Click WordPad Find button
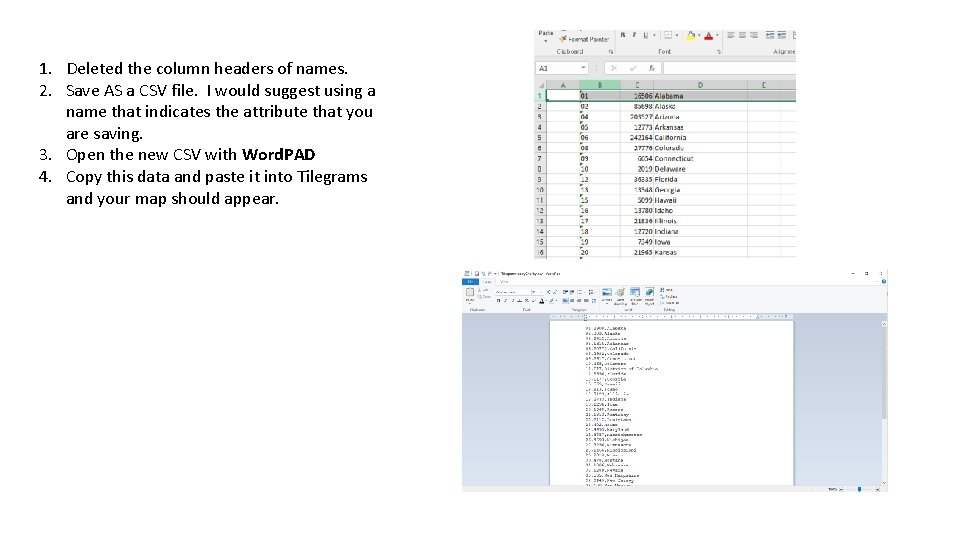 tap(666, 290)
